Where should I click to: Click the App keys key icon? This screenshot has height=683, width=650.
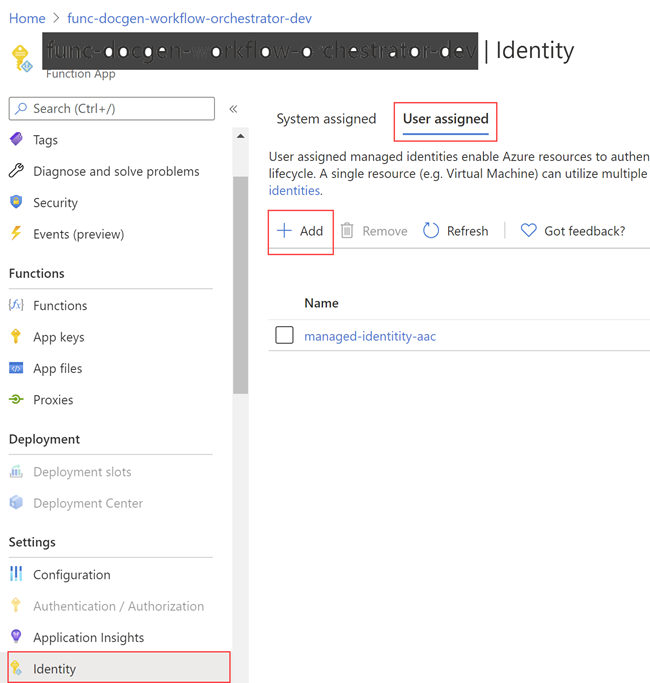[x=16, y=336]
